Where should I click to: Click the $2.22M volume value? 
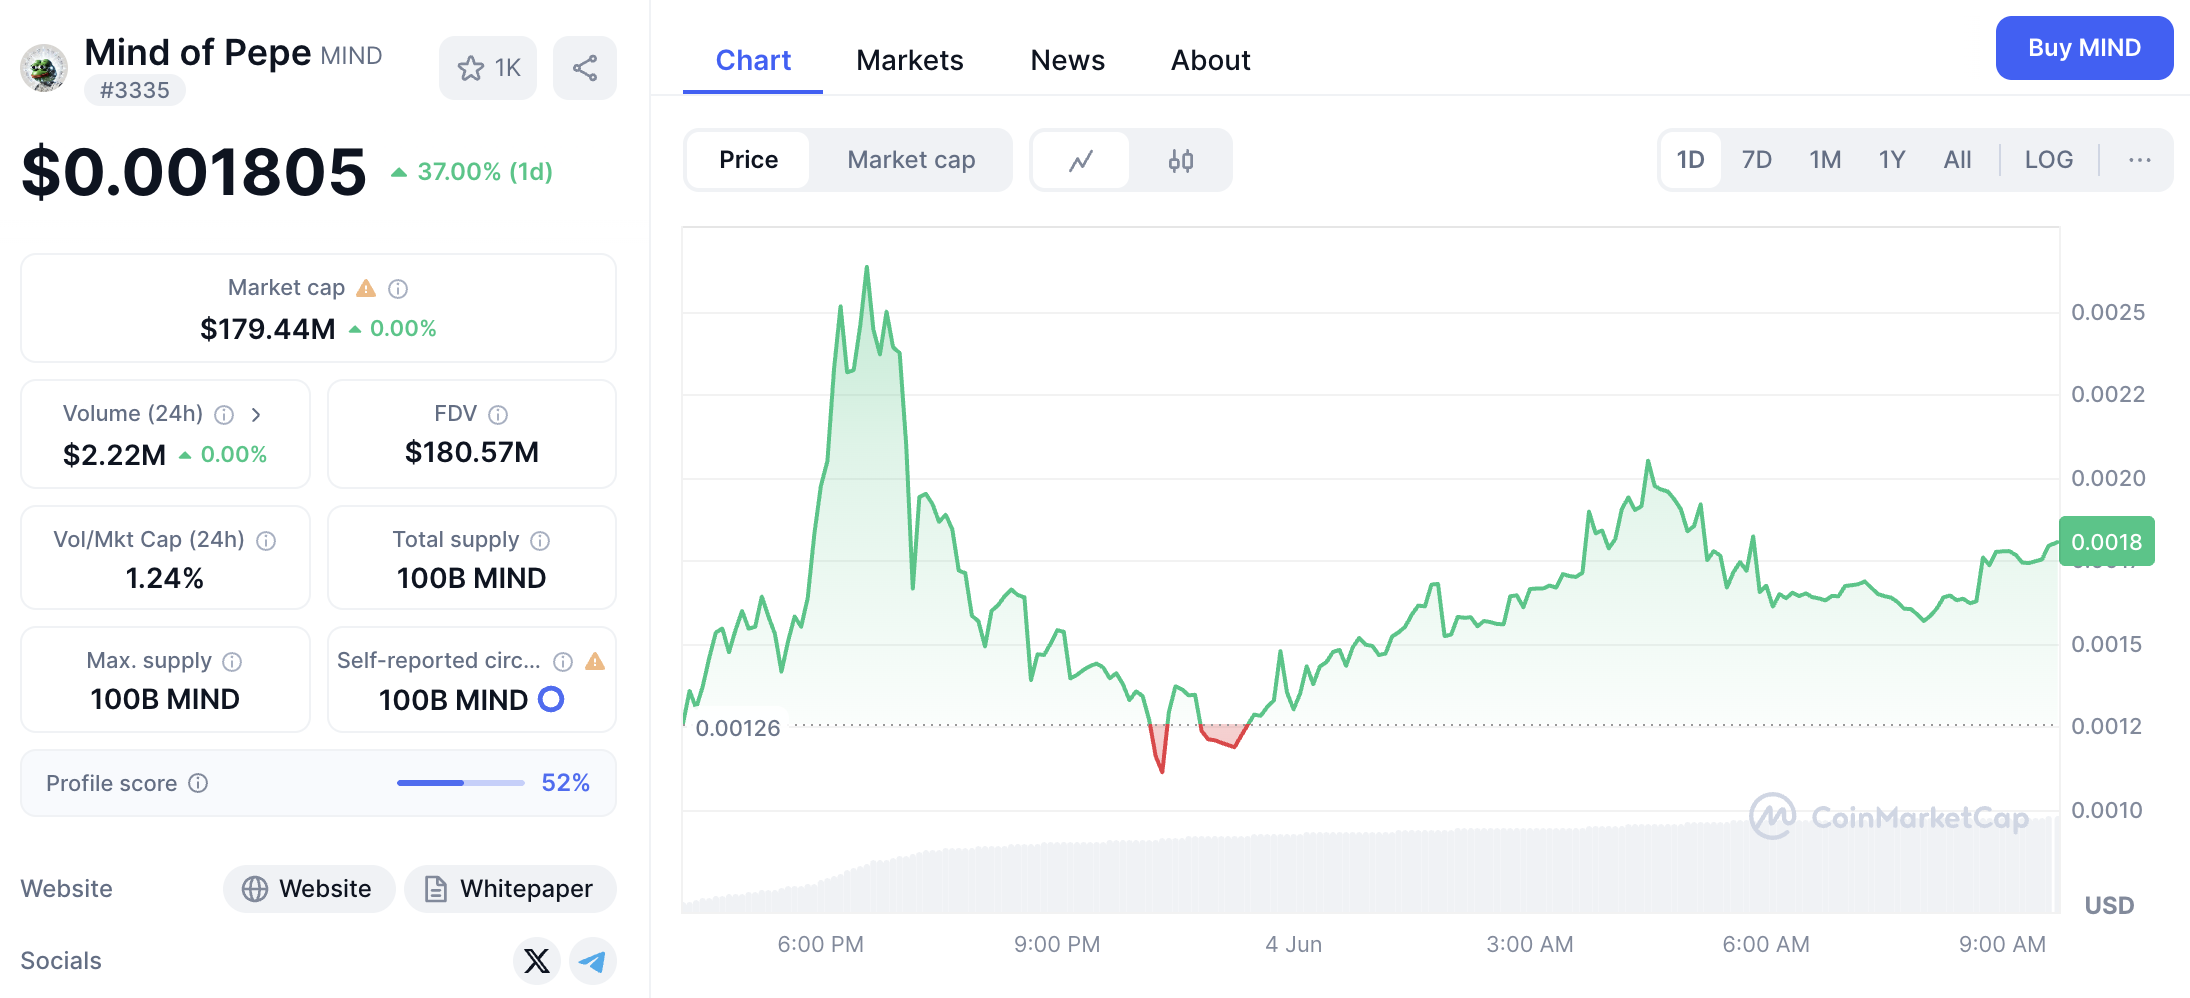point(114,455)
